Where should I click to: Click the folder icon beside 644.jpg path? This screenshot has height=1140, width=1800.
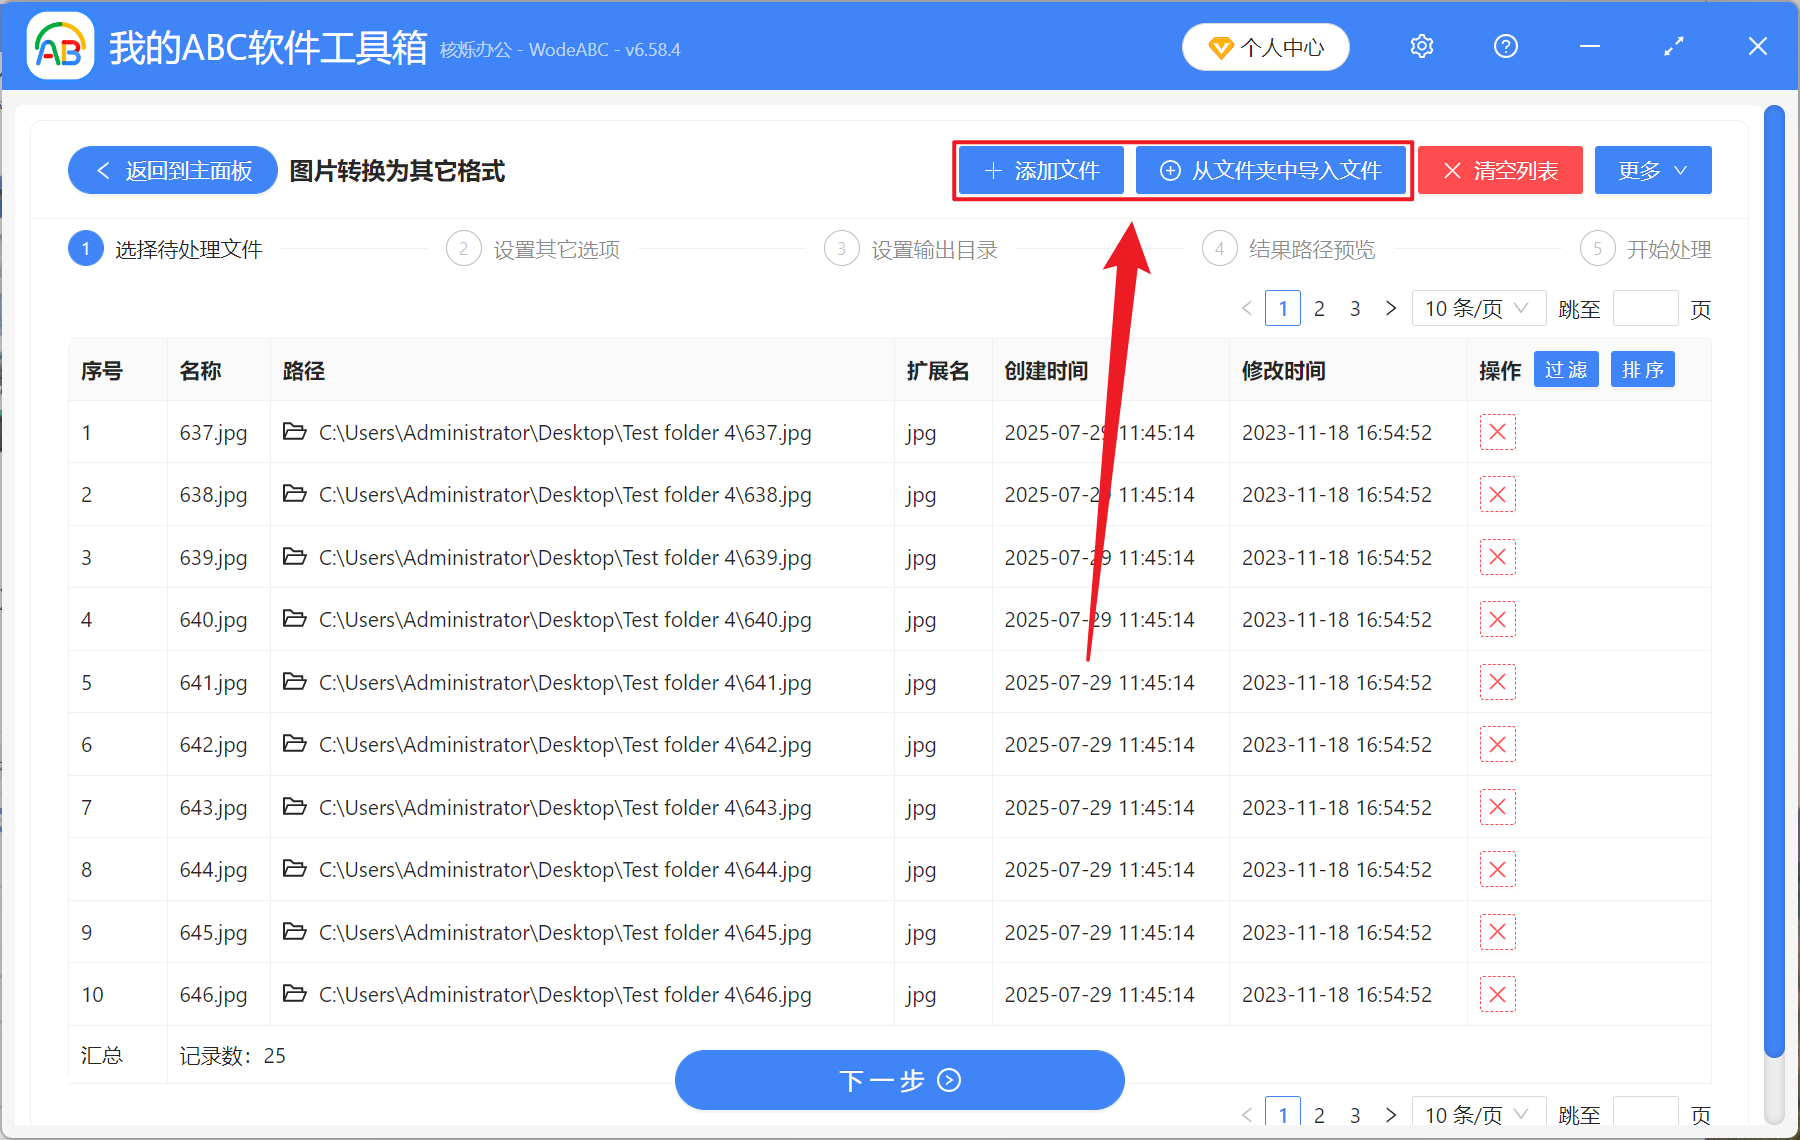coord(293,869)
